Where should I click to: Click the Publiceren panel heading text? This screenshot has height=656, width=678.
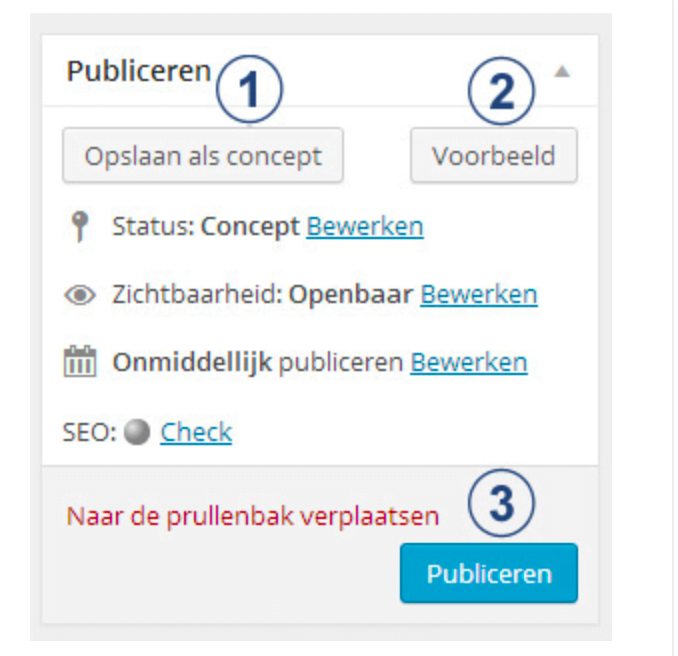(x=139, y=72)
